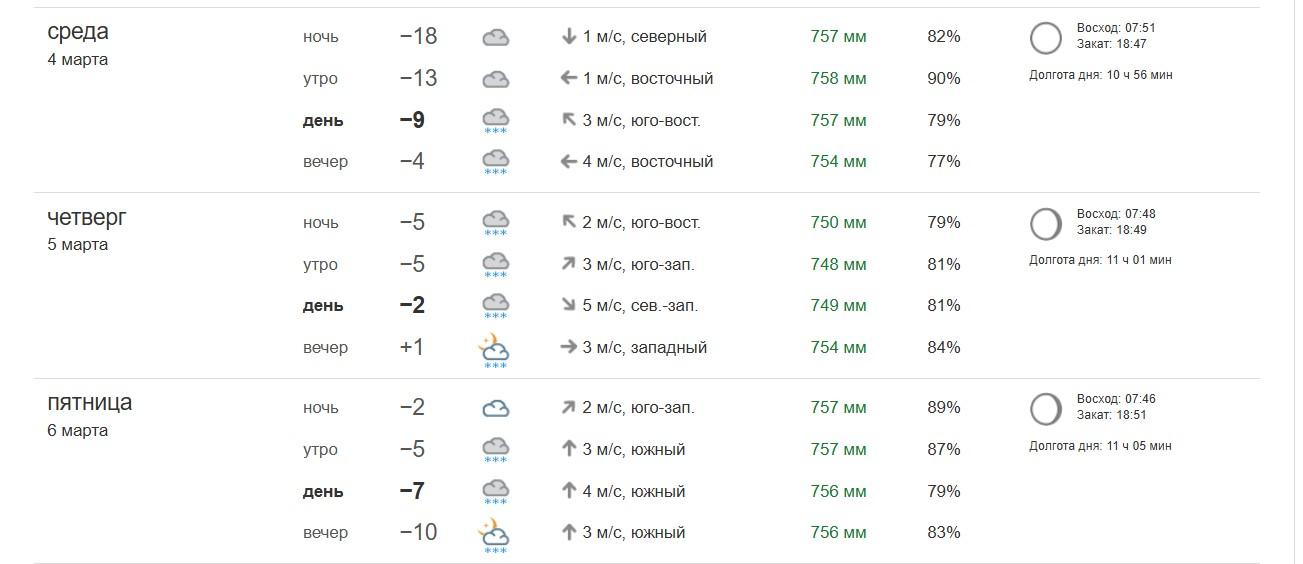
Task: Click the moon phase icon for Thursday
Action: pos(1045,224)
